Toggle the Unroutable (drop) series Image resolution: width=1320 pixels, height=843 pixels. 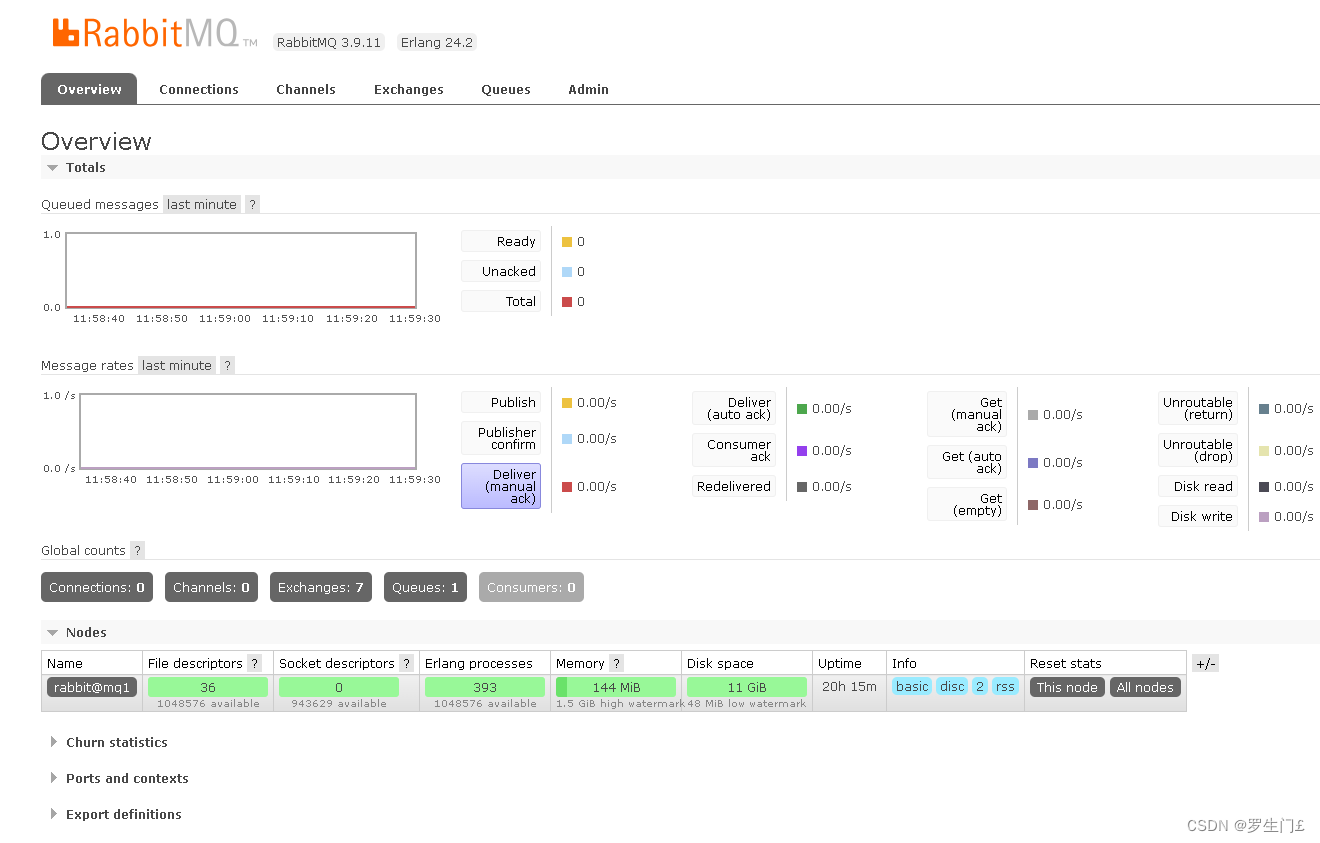[x=1198, y=450]
